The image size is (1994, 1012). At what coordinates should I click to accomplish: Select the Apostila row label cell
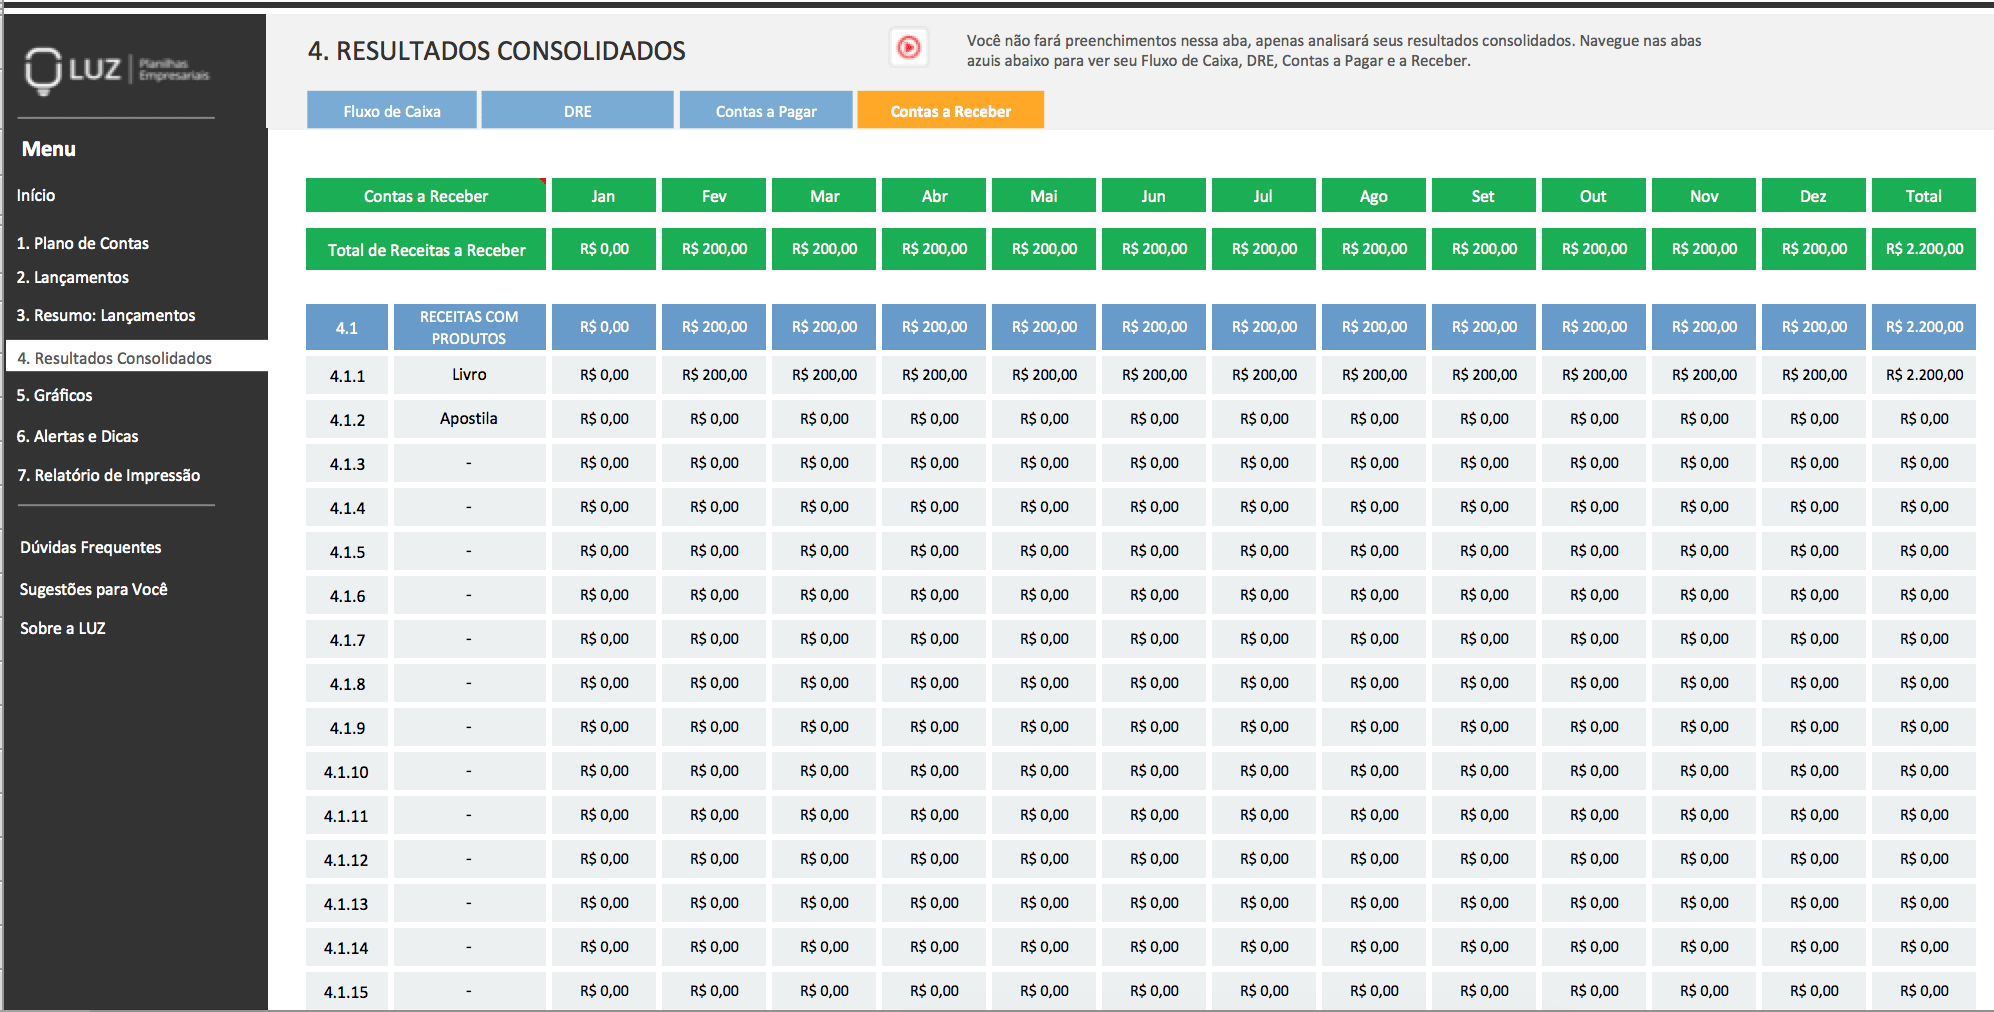coord(468,419)
